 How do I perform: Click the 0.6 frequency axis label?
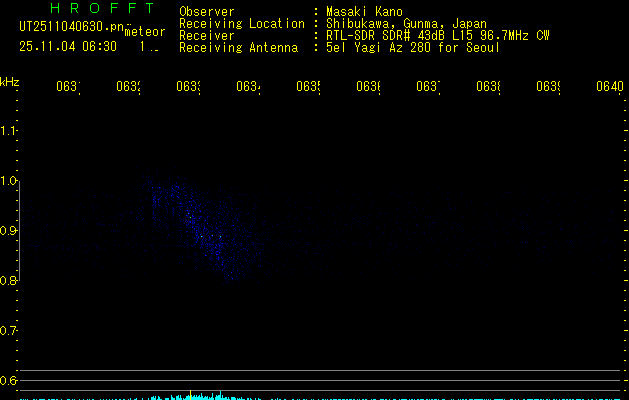(x=8, y=380)
